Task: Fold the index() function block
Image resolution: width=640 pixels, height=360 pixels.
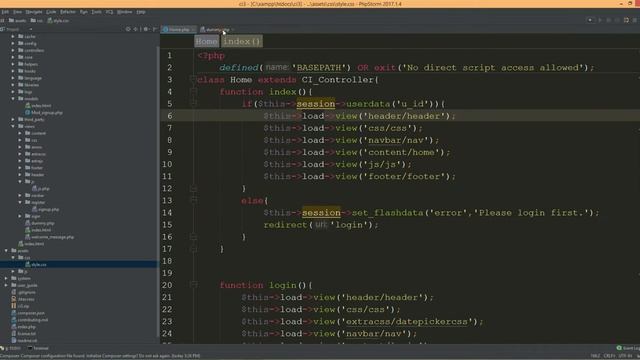Action: click(194, 92)
